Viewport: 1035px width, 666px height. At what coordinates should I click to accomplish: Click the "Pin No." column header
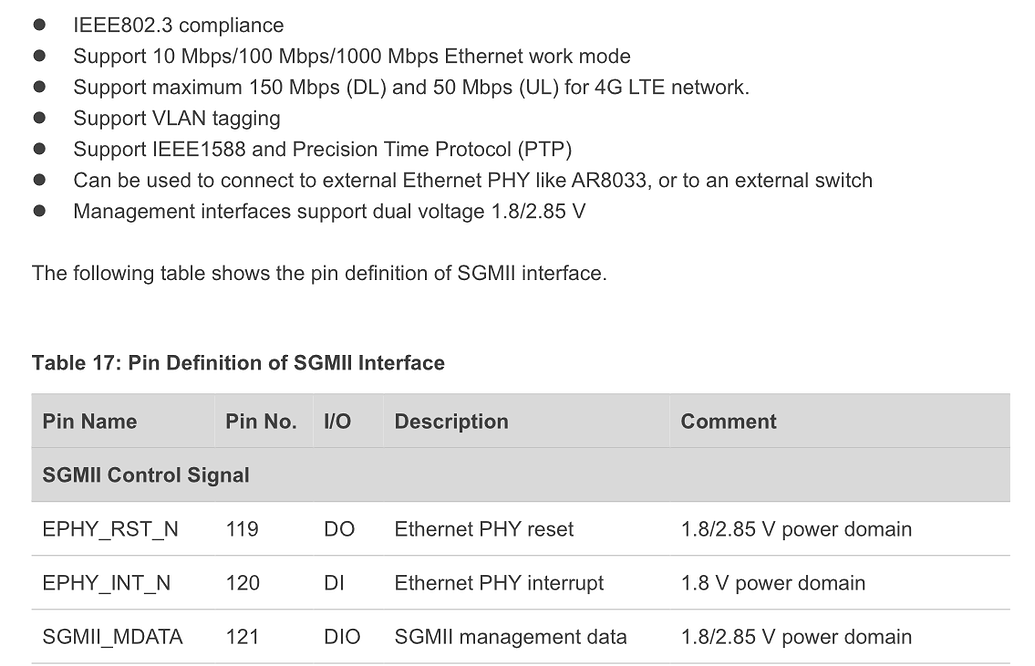261,422
